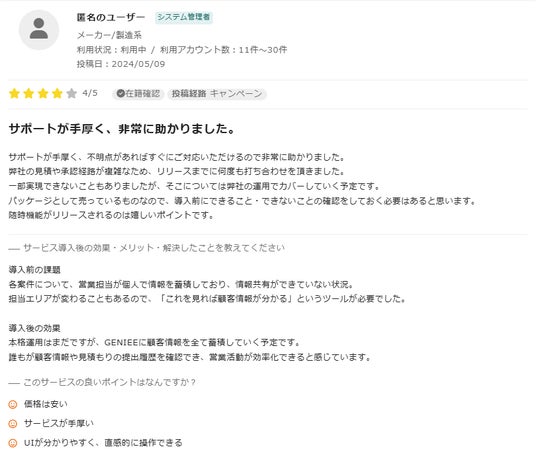536x454 pixels.
Task: Click the 投稿日 2024/05/09 date line
Action: coord(121,64)
